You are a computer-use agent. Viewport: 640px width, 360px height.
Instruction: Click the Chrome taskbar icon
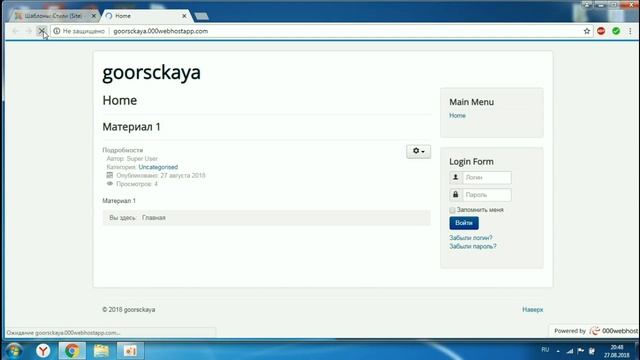[x=72, y=351]
